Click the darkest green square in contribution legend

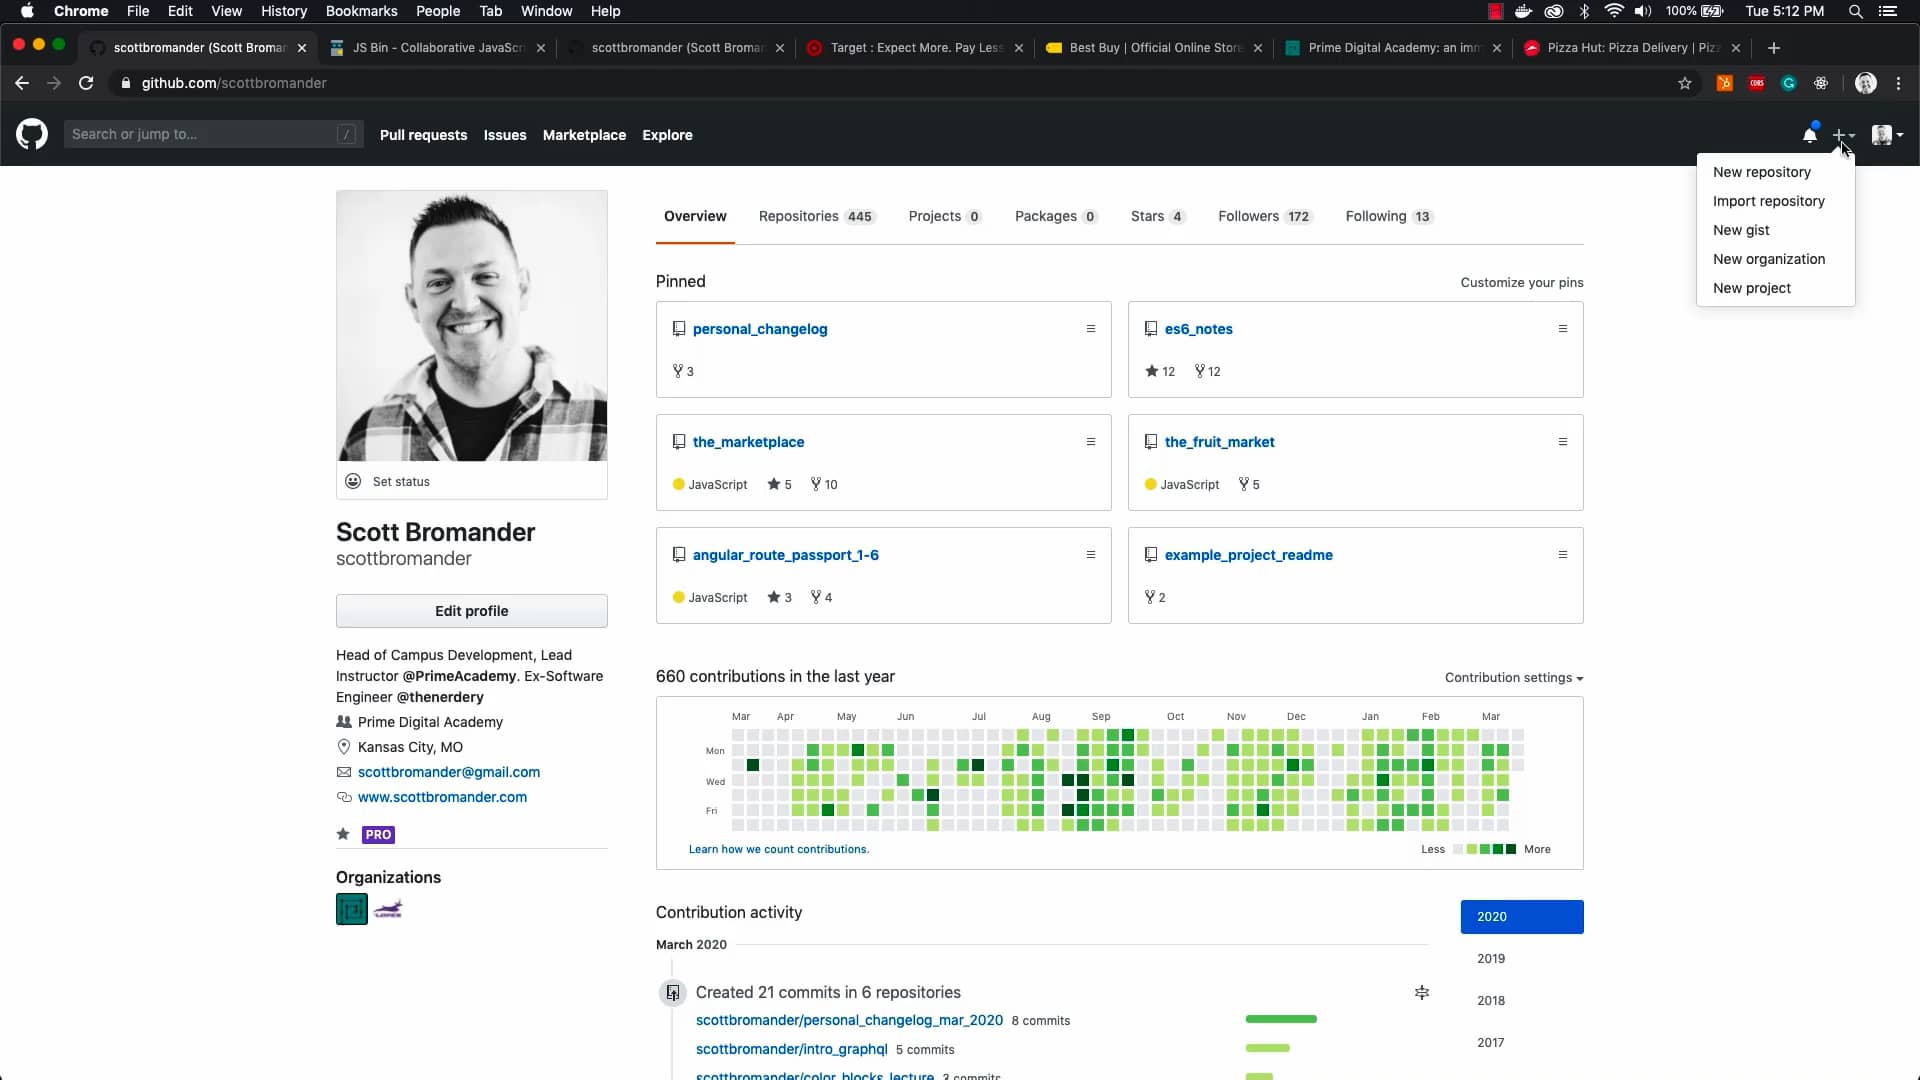click(x=1512, y=848)
